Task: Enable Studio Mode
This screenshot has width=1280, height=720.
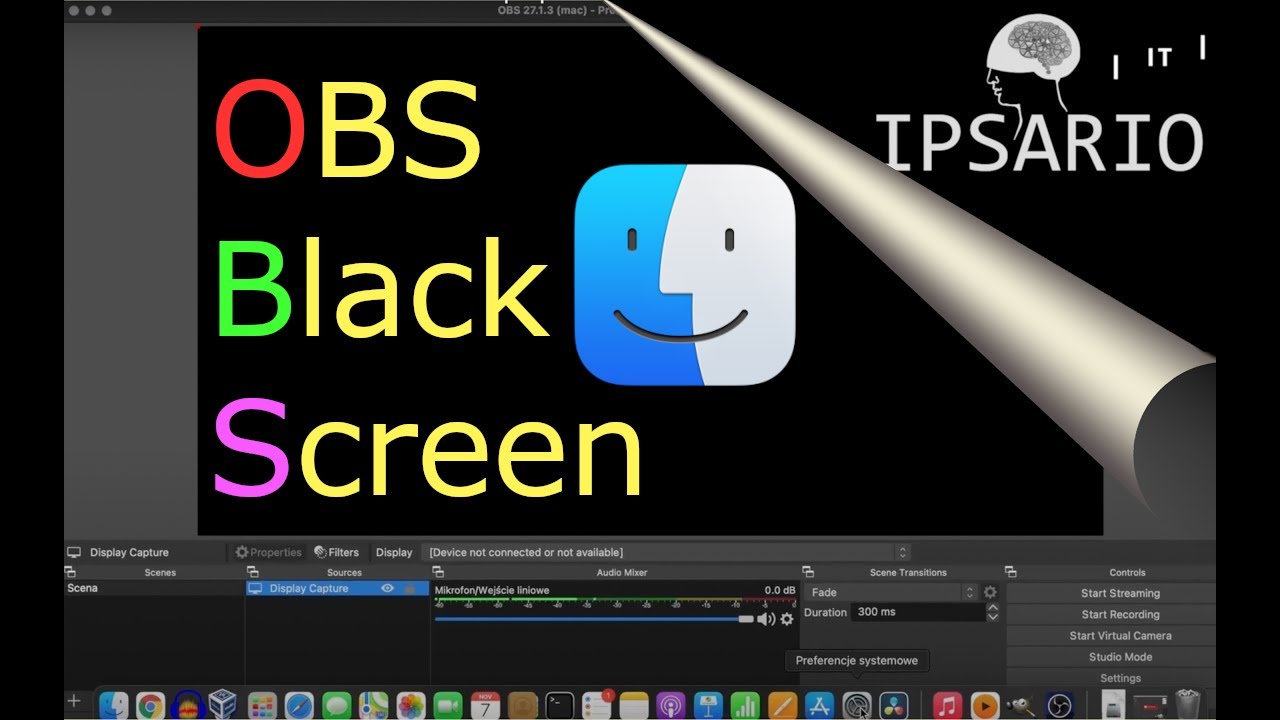Action: (x=1120, y=657)
